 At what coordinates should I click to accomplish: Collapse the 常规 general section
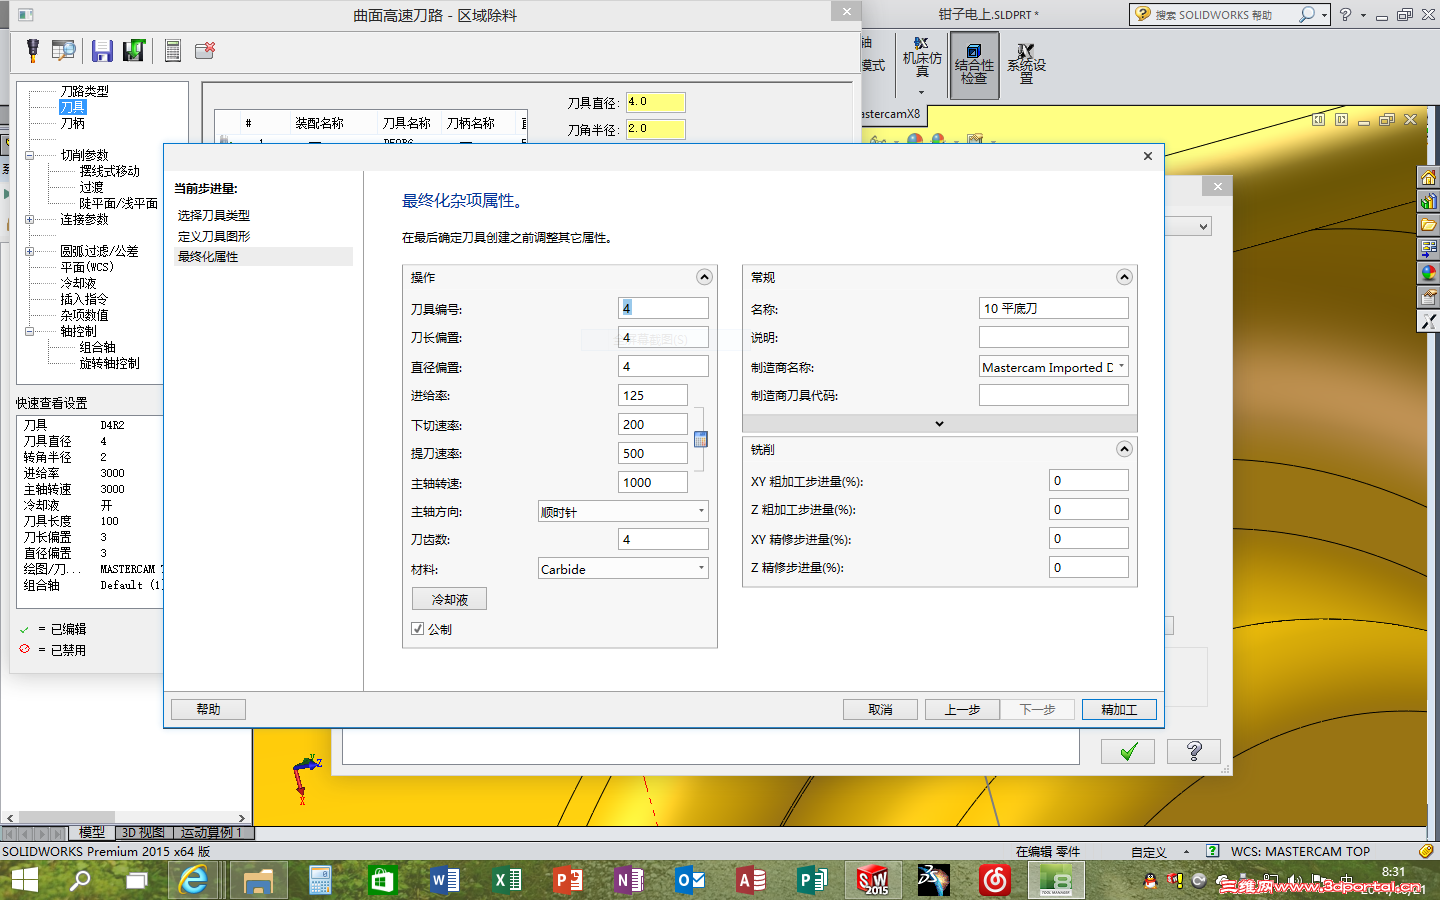point(1124,277)
